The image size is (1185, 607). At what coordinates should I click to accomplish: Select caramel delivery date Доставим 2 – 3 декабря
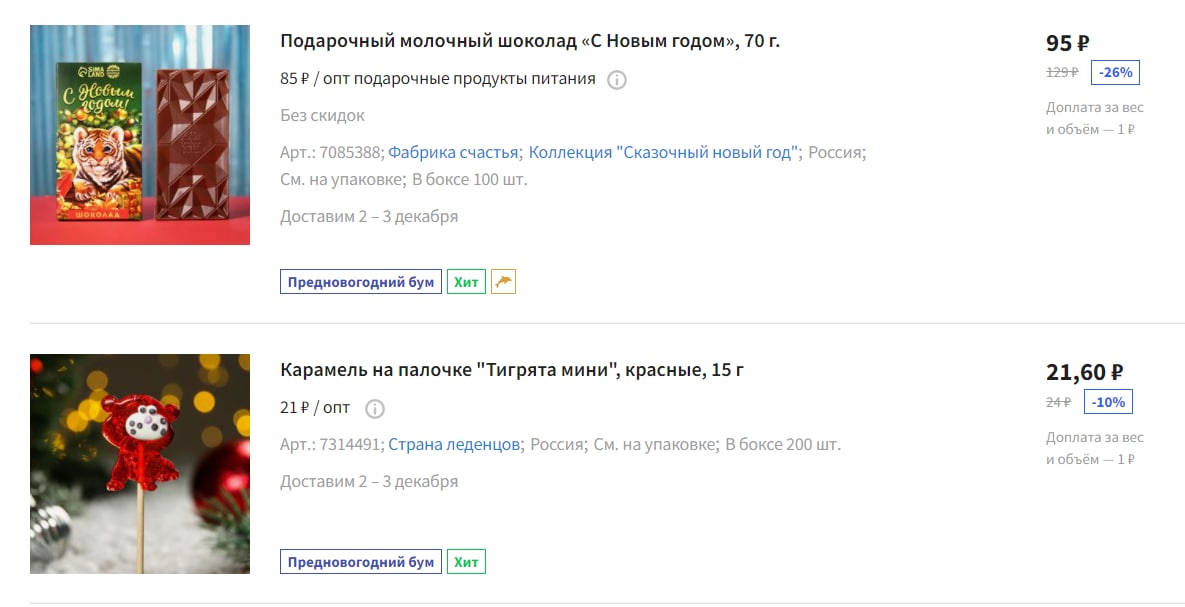pyautogui.click(x=369, y=482)
